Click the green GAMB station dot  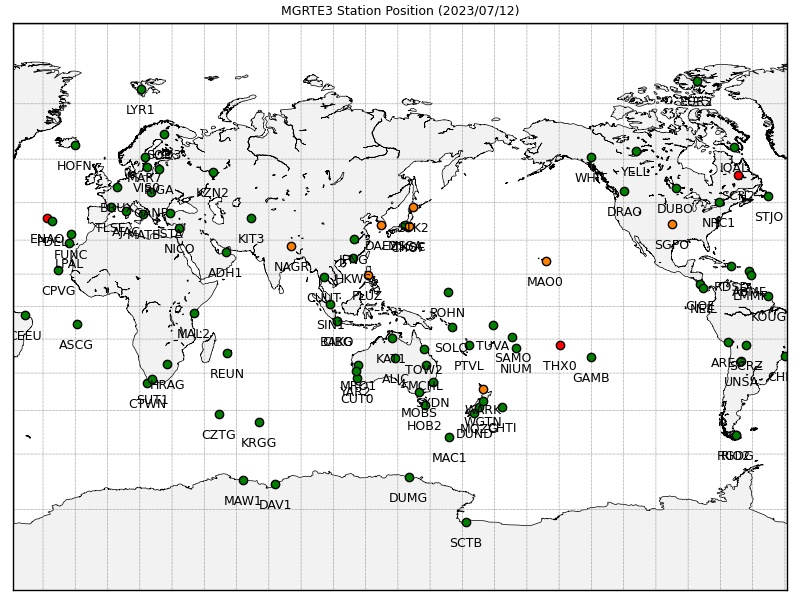pos(591,358)
